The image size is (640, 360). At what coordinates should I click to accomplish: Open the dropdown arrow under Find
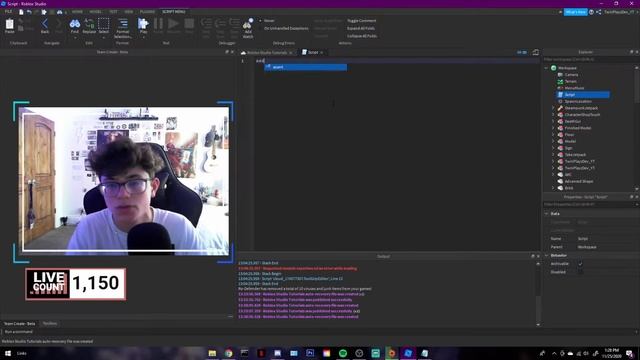coord(75,38)
